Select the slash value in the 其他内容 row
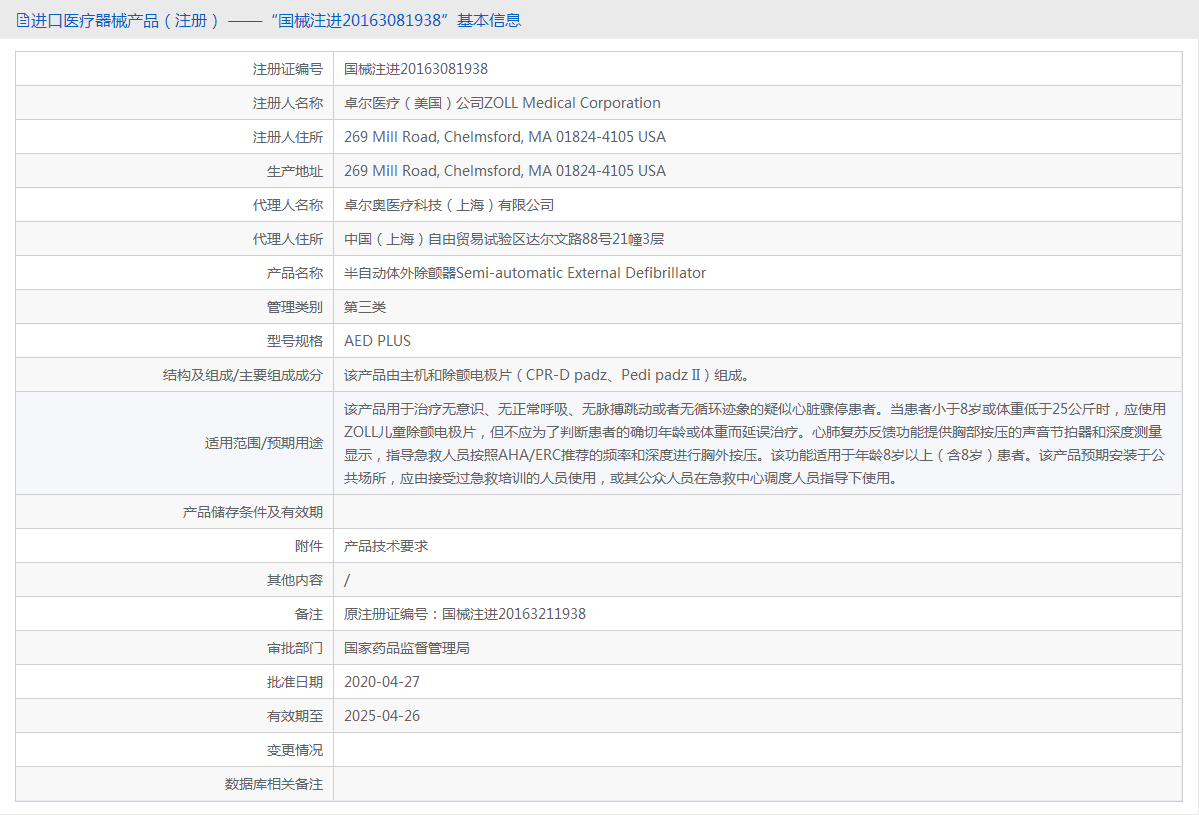 pos(347,580)
